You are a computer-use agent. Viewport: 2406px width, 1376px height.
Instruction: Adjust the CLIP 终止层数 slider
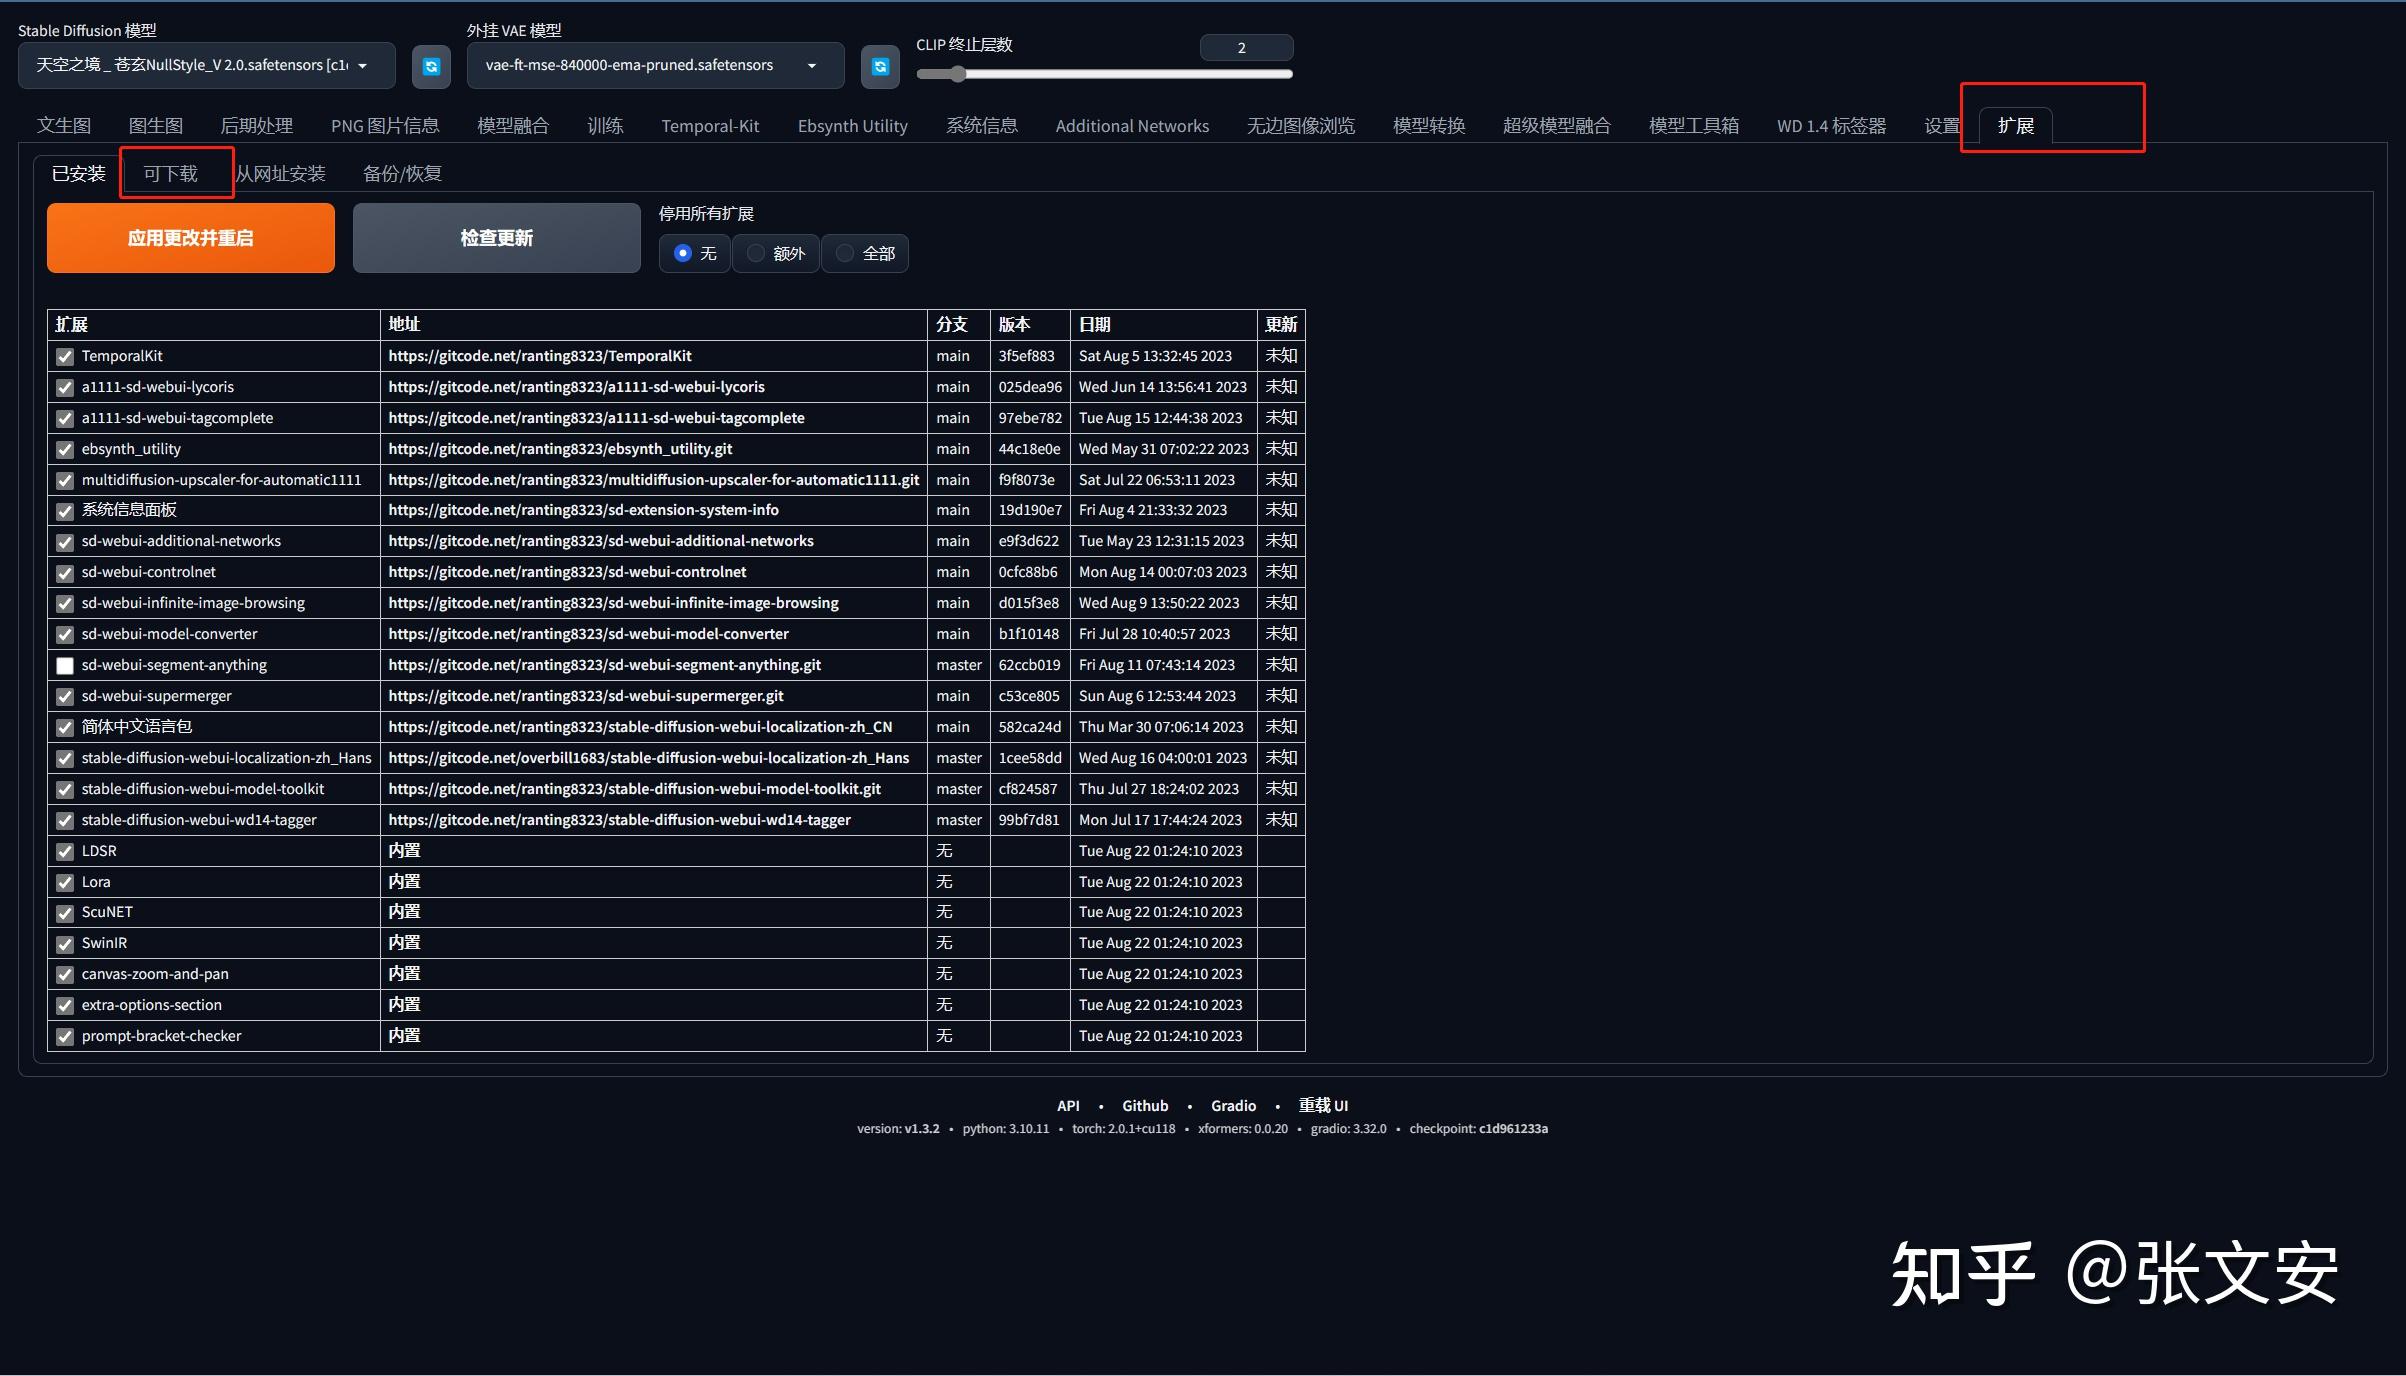957,74
